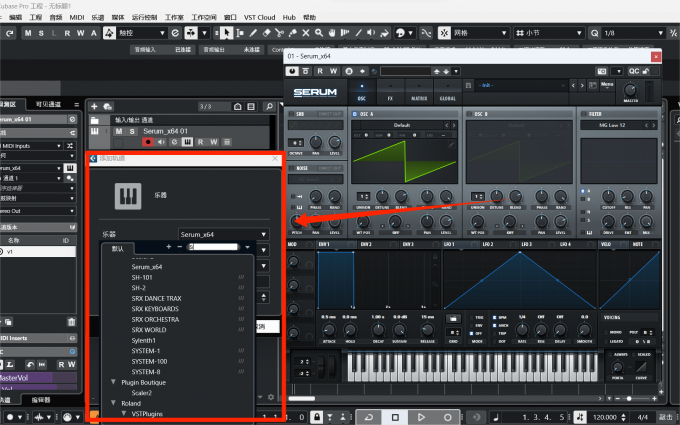Switch to Serum FX tab
The image size is (680, 425).
coord(390,92)
